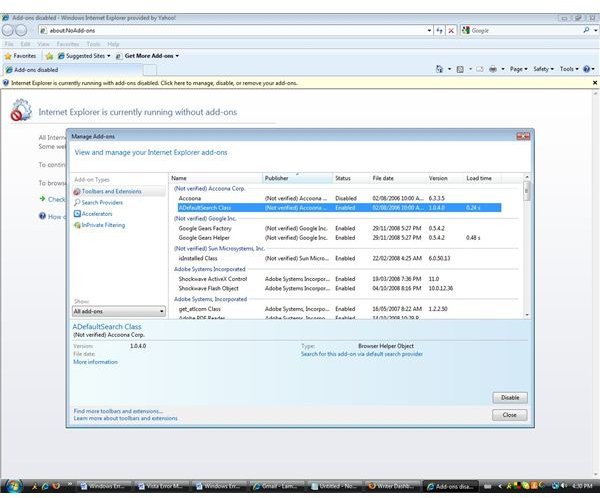Click the add-on list scrollbar down arrow
The width and height of the screenshot is (600, 498).
tap(527, 315)
